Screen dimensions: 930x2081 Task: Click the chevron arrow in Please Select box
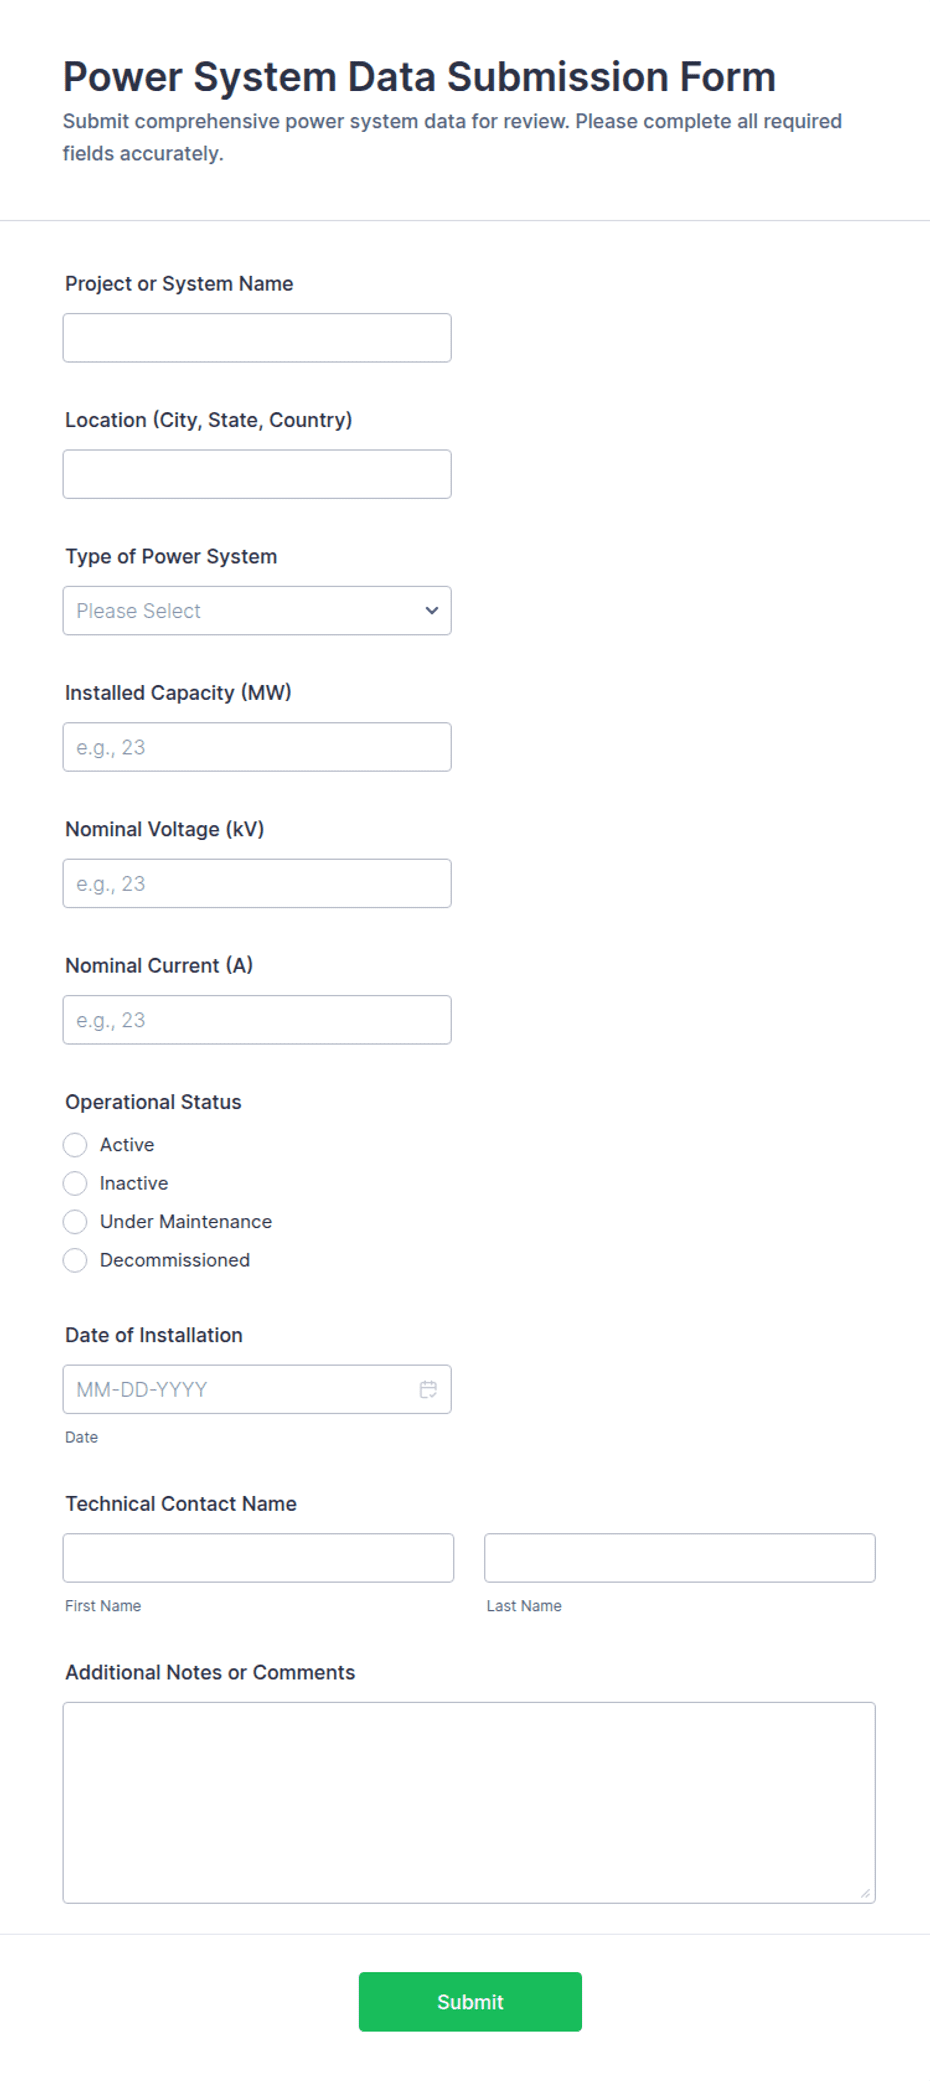pos(432,611)
